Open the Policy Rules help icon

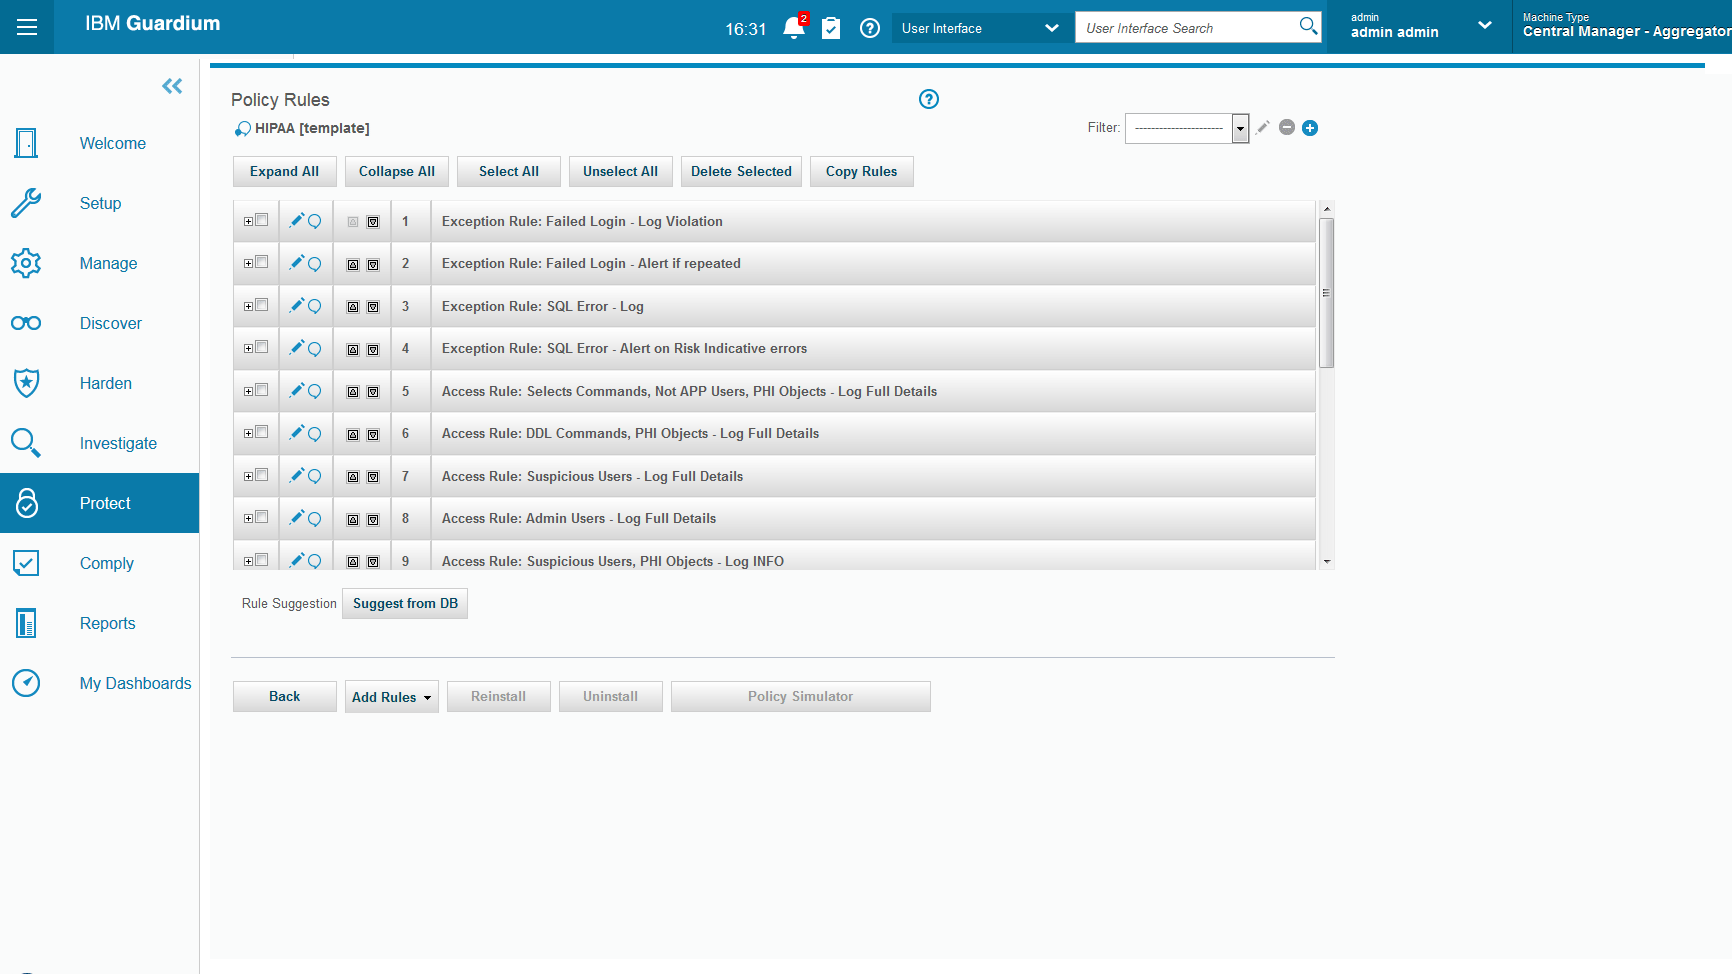(929, 99)
